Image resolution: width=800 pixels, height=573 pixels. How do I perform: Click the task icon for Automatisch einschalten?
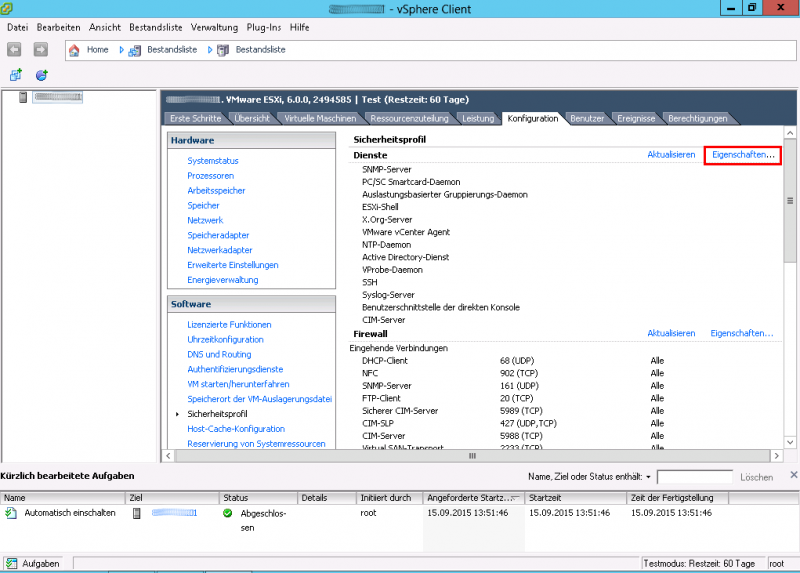tap(11, 513)
